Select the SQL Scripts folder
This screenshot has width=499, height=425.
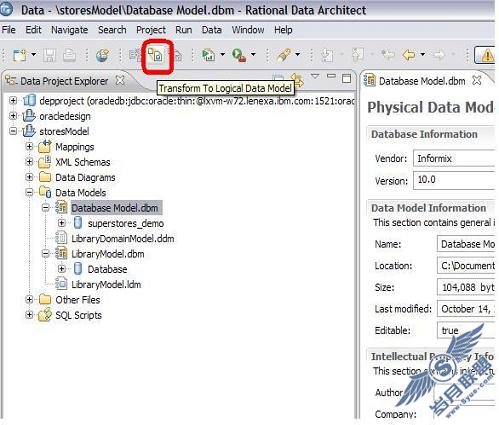78,315
